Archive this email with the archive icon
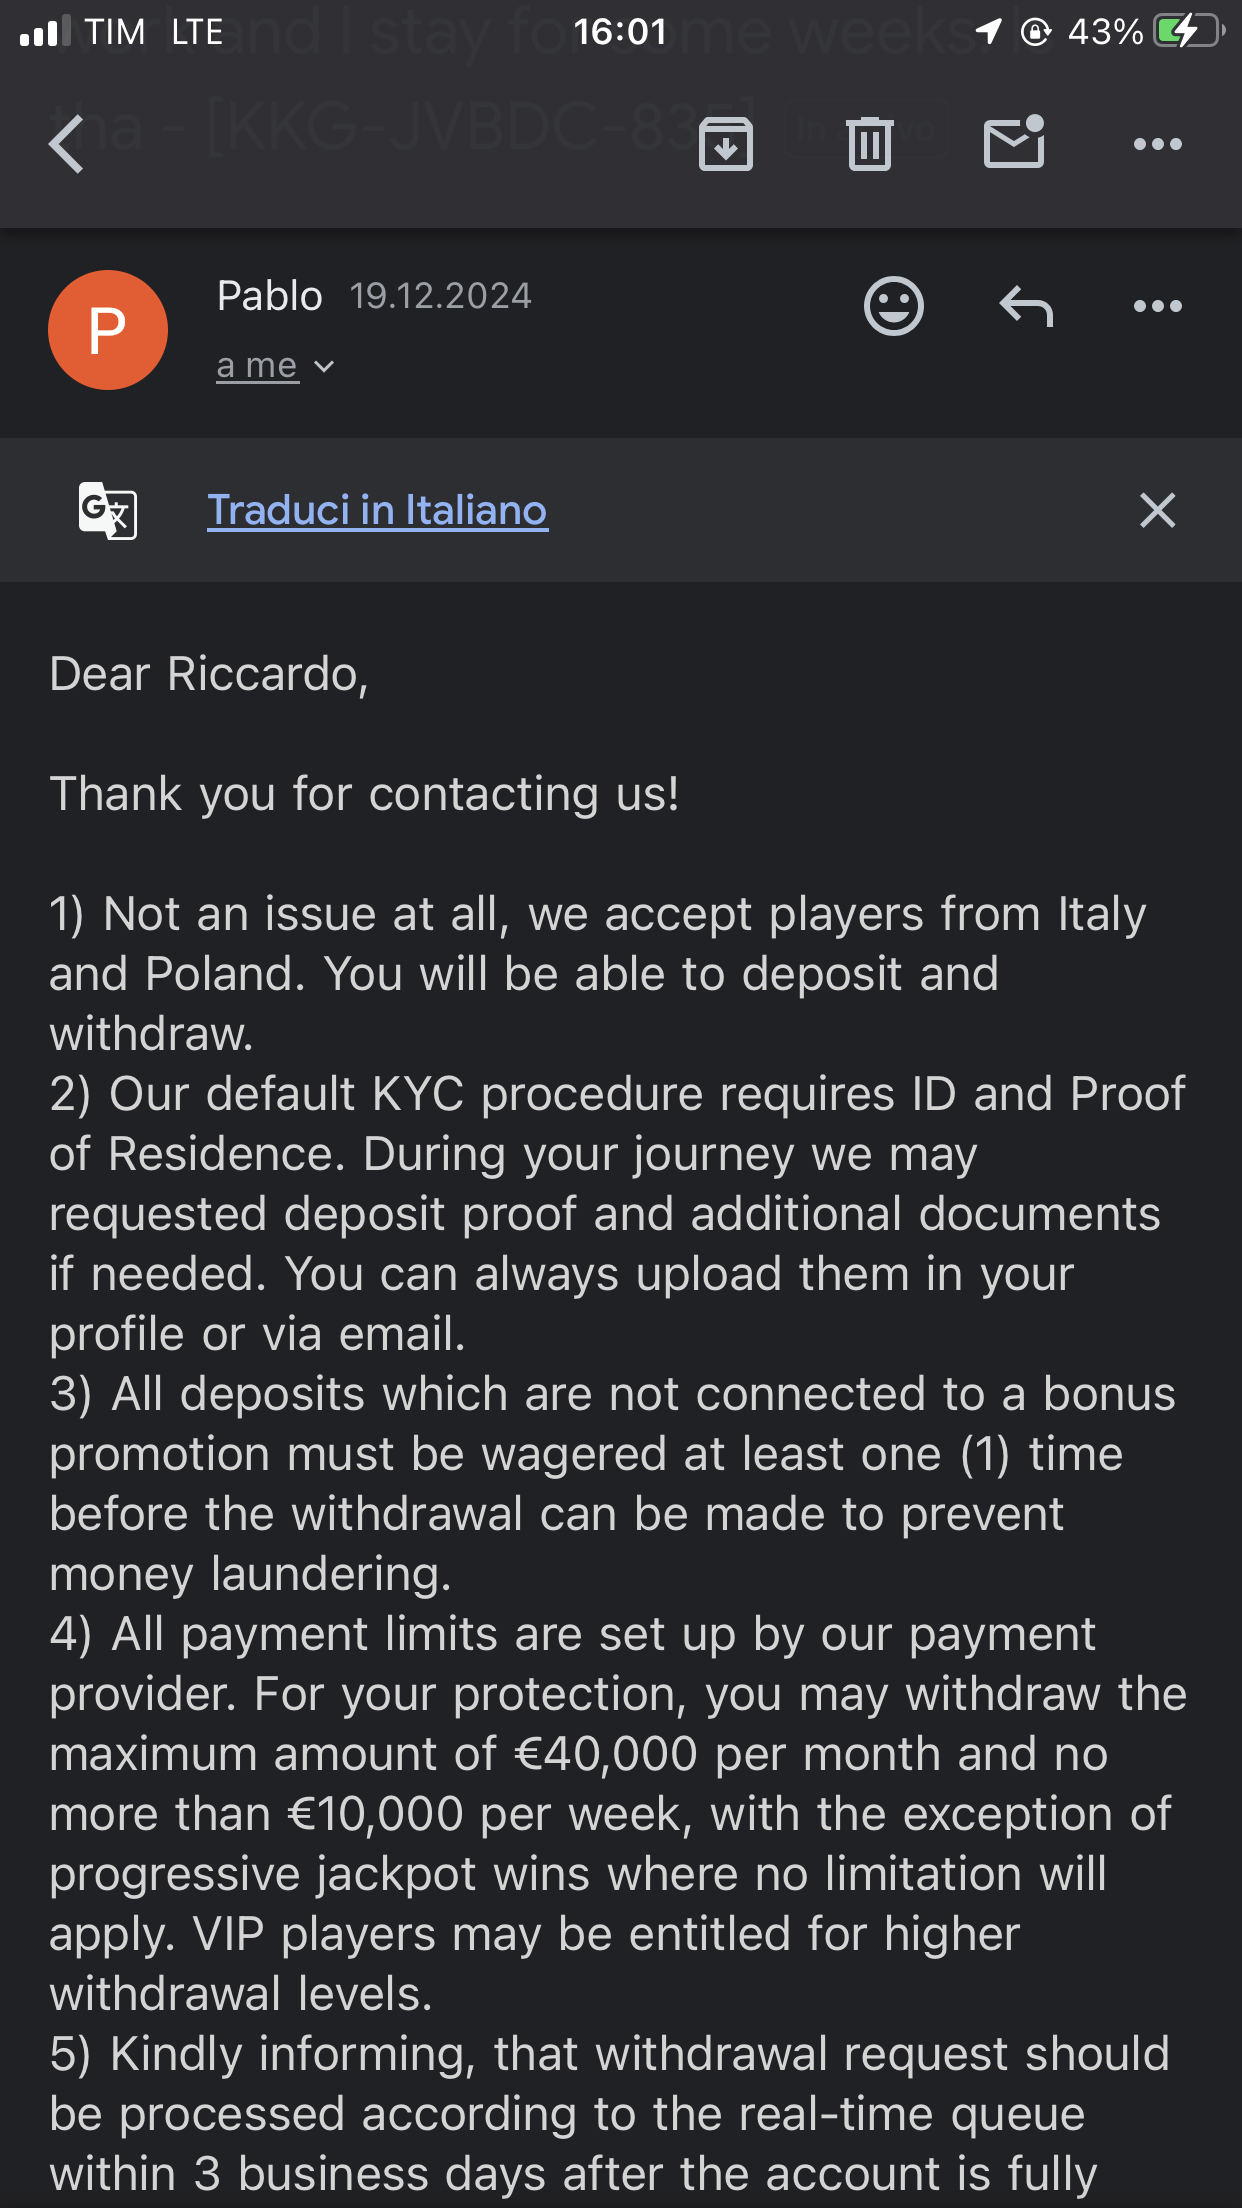This screenshot has width=1242, height=2208. (x=725, y=144)
